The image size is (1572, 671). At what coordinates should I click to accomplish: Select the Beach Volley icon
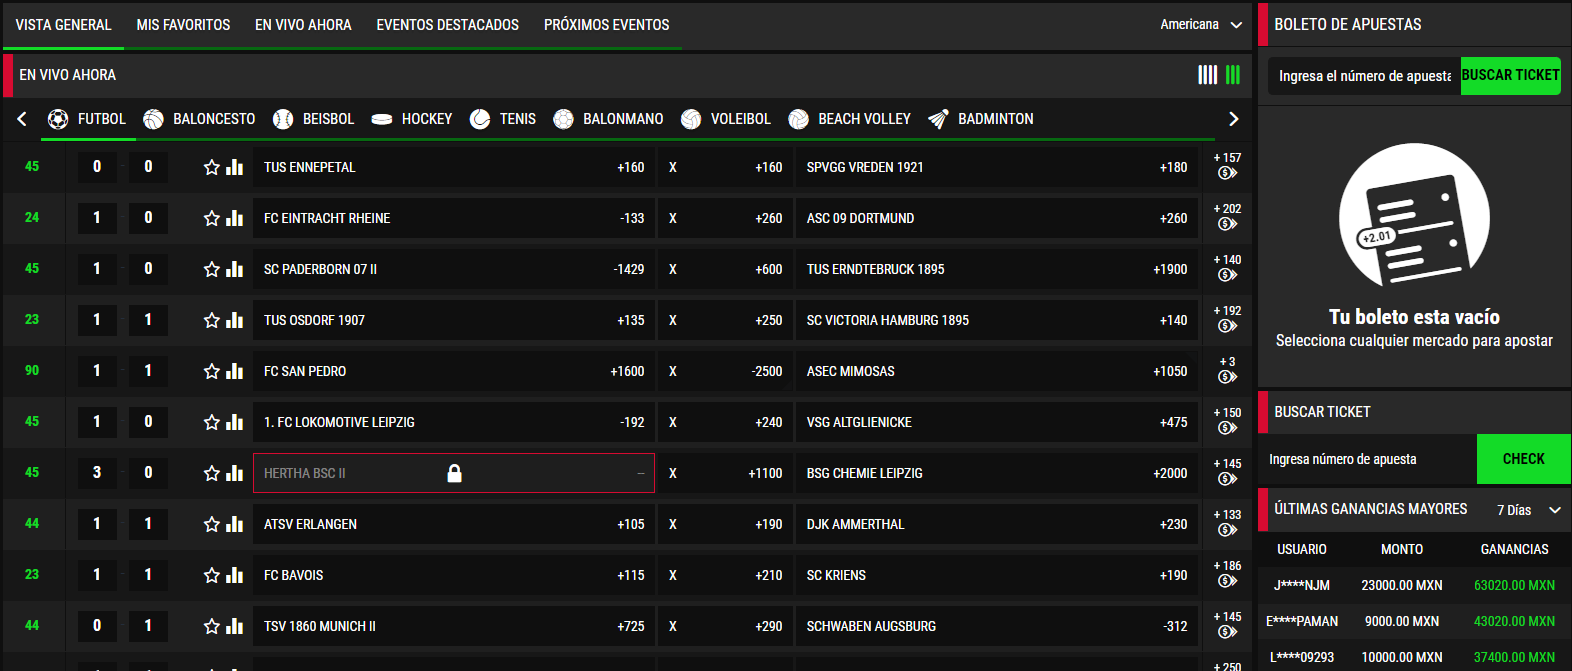798,119
